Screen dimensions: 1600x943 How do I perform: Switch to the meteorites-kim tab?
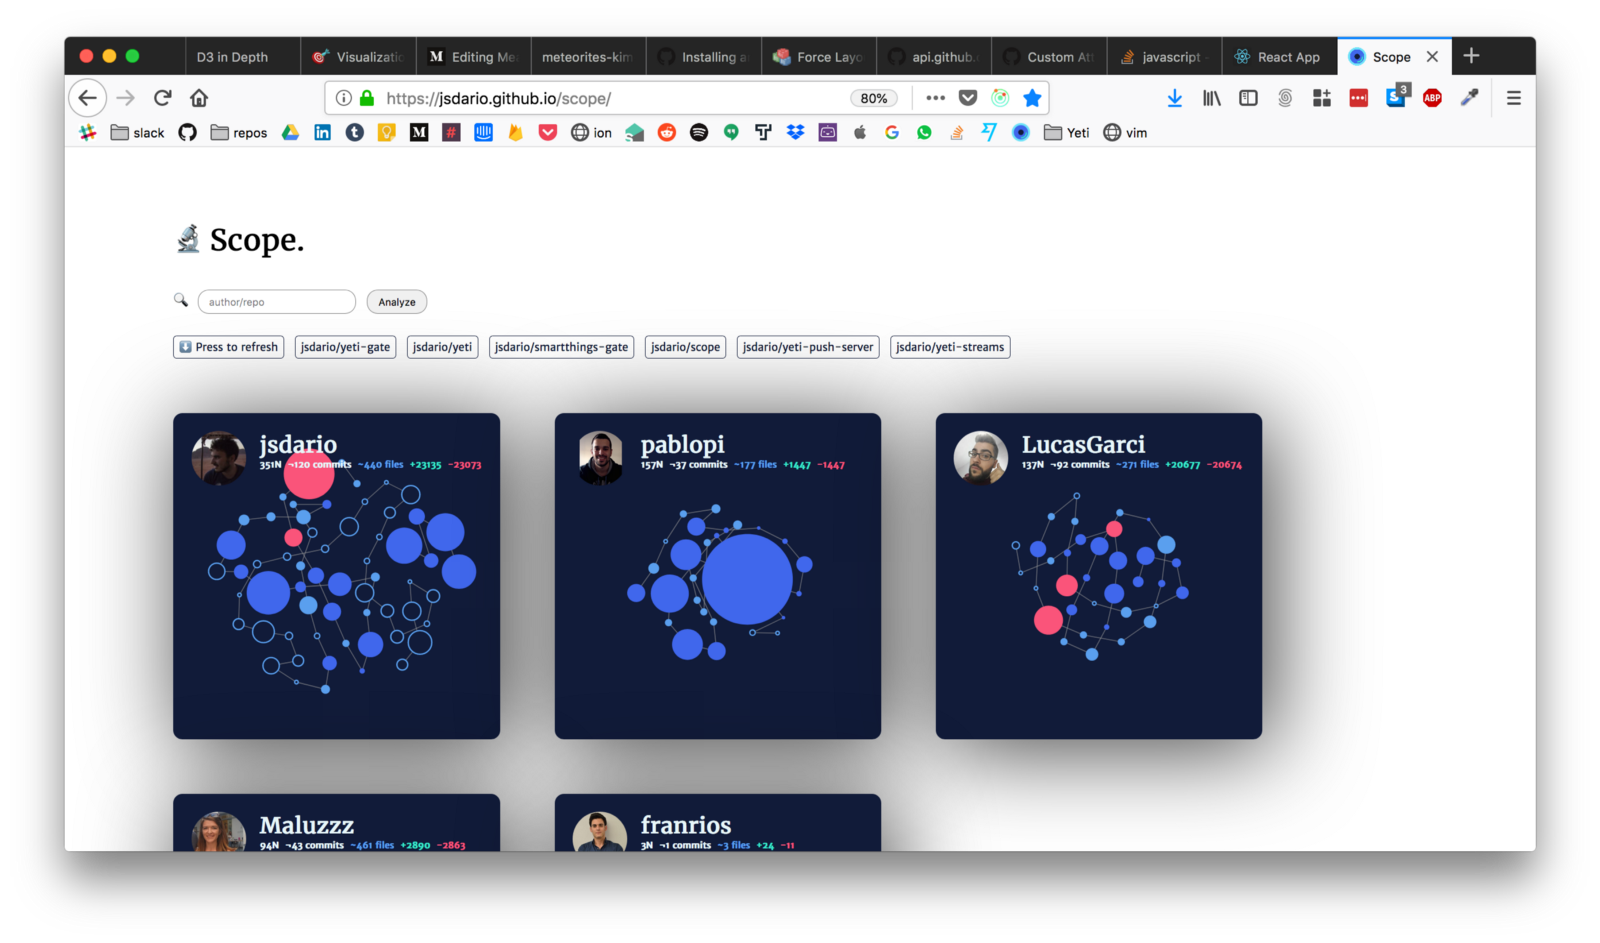click(x=588, y=57)
